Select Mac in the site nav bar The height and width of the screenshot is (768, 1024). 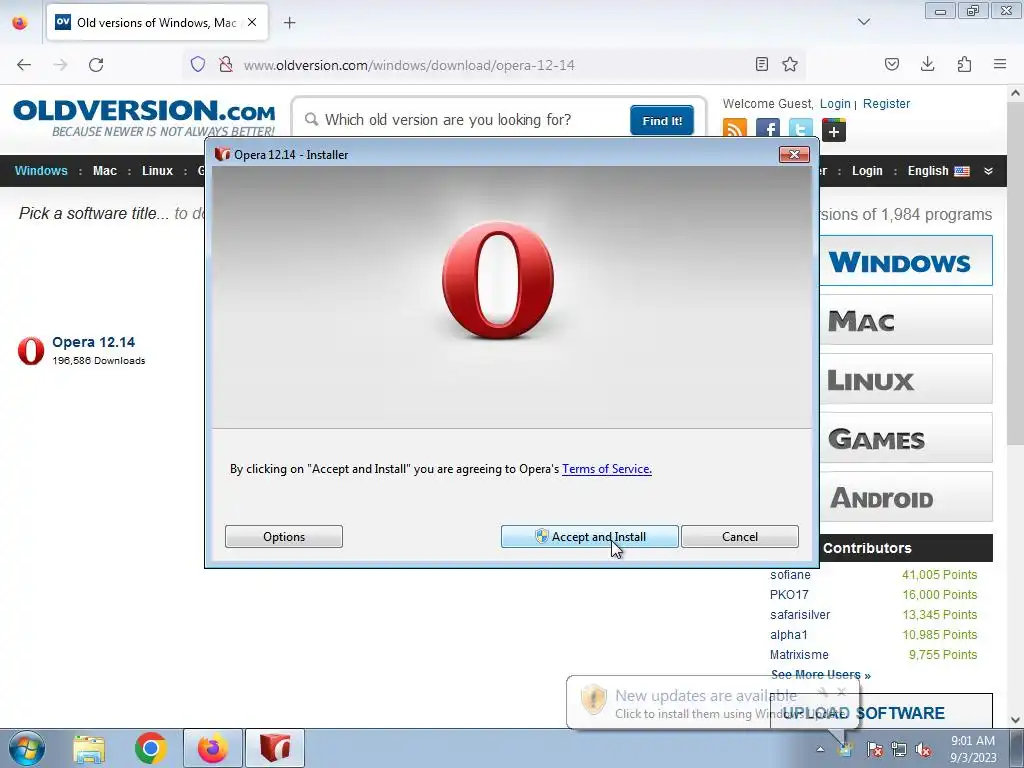(104, 171)
